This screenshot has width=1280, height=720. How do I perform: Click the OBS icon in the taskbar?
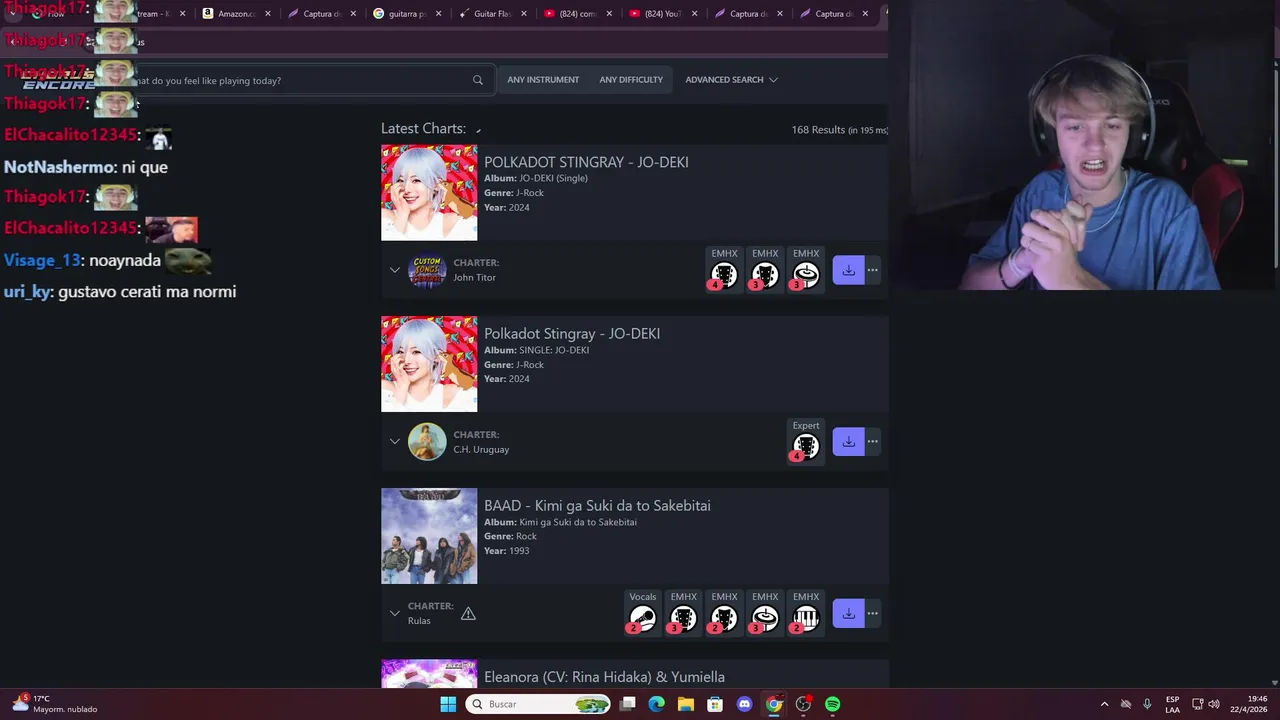[803, 704]
